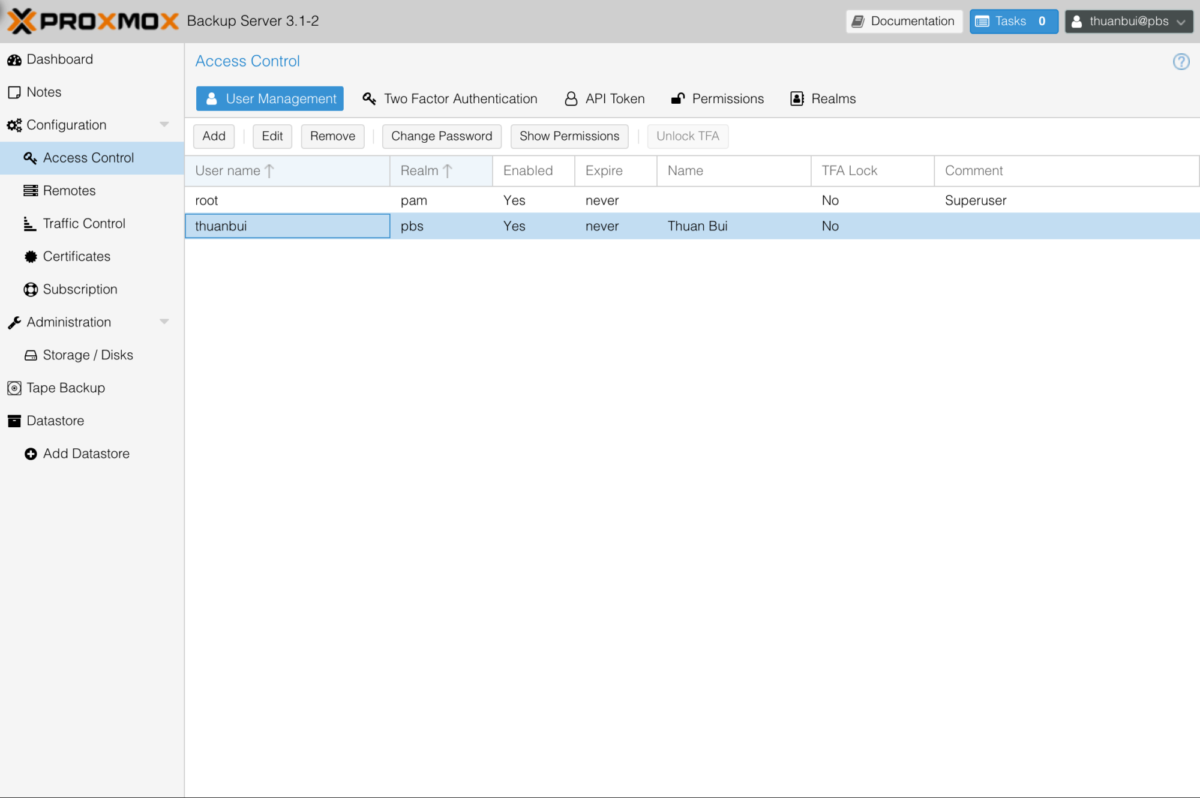Switch to the Permissions tab
The height and width of the screenshot is (798, 1200).
717,98
